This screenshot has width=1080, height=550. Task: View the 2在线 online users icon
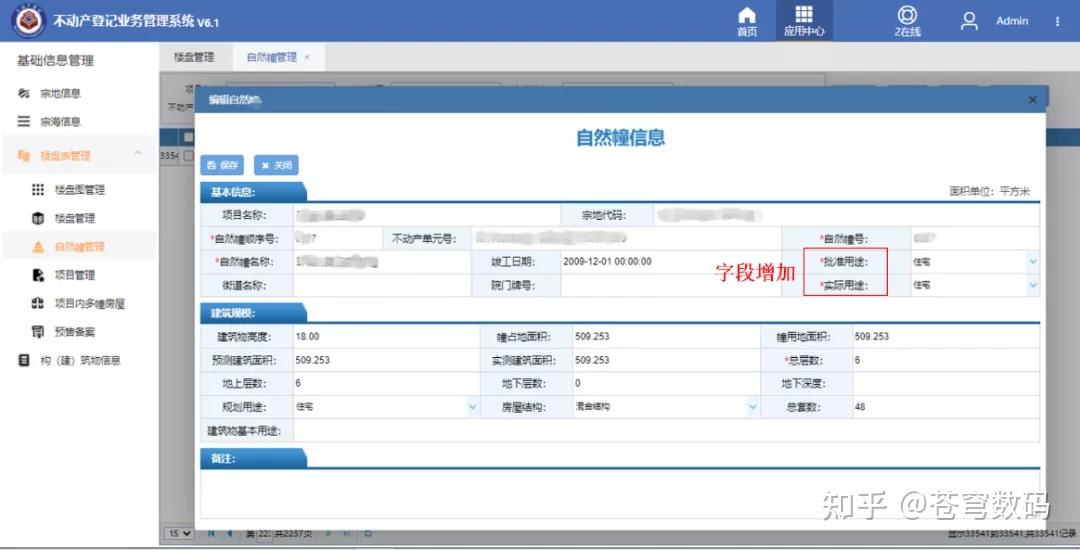(907, 21)
